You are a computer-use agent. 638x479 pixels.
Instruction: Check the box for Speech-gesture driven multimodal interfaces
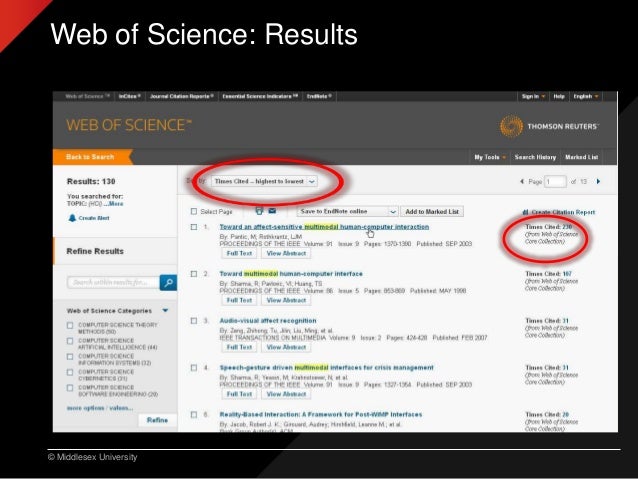pyautogui.click(x=194, y=367)
